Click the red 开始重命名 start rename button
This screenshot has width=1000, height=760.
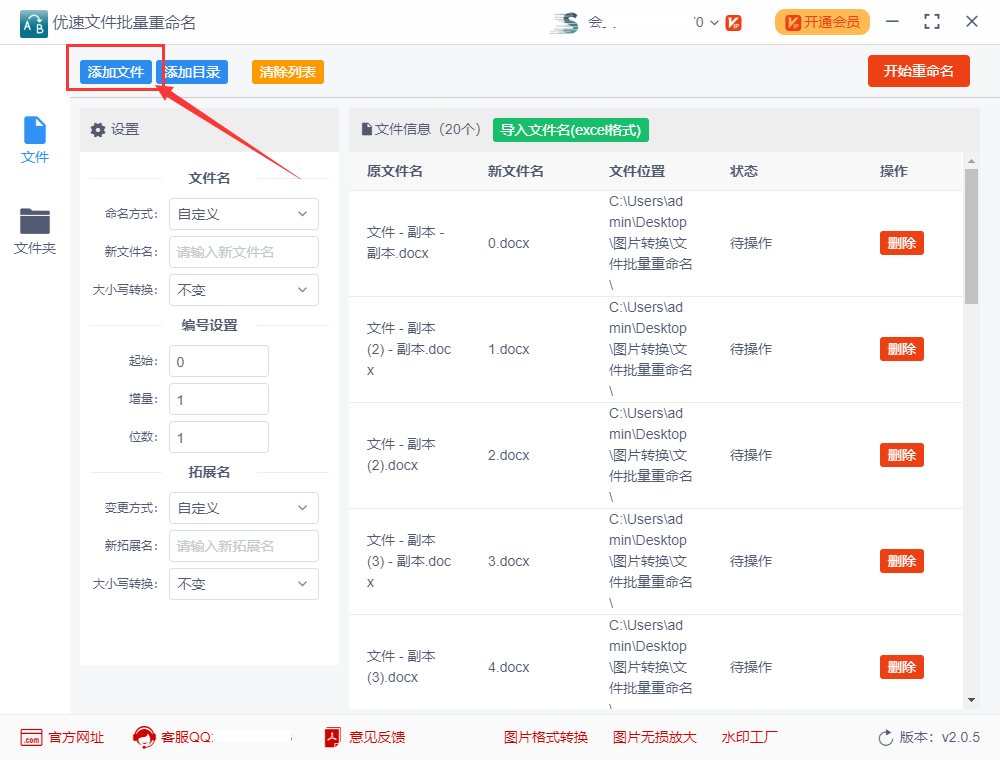[918, 72]
